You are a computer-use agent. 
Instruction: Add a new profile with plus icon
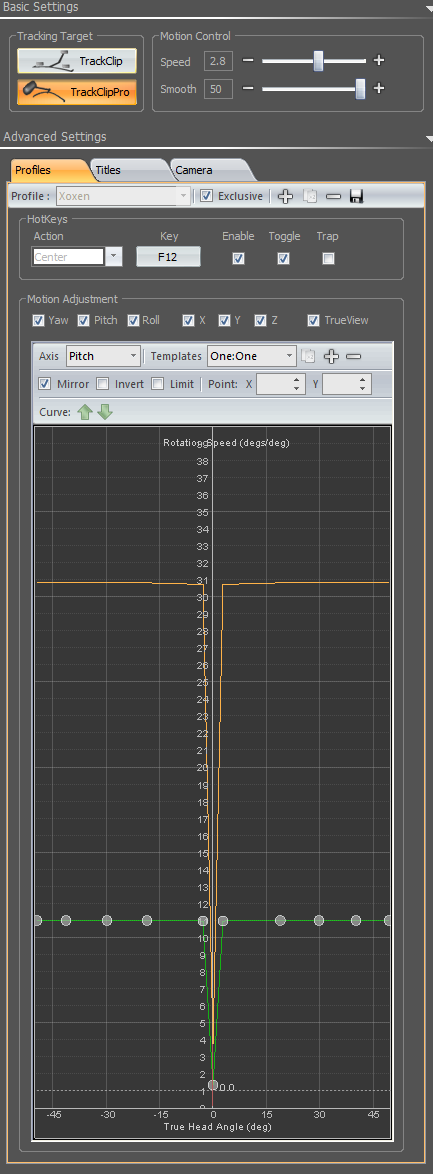[x=285, y=196]
